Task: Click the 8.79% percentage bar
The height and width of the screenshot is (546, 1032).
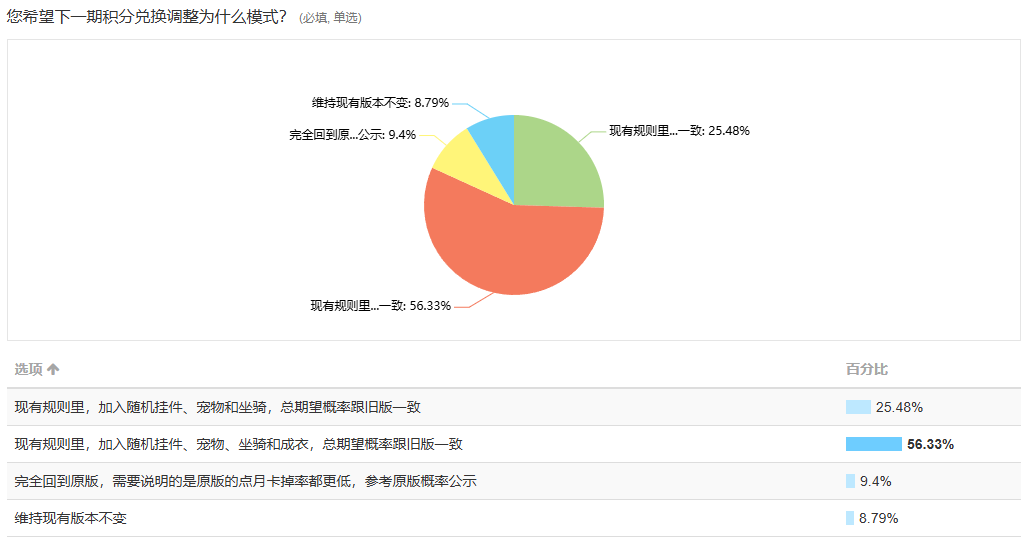Action: point(850,518)
